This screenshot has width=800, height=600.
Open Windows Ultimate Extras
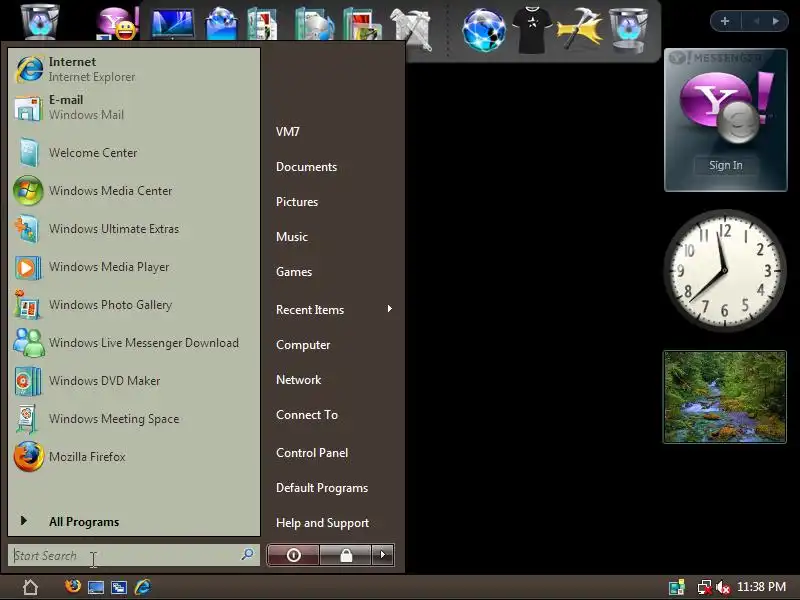(x=134, y=229)
